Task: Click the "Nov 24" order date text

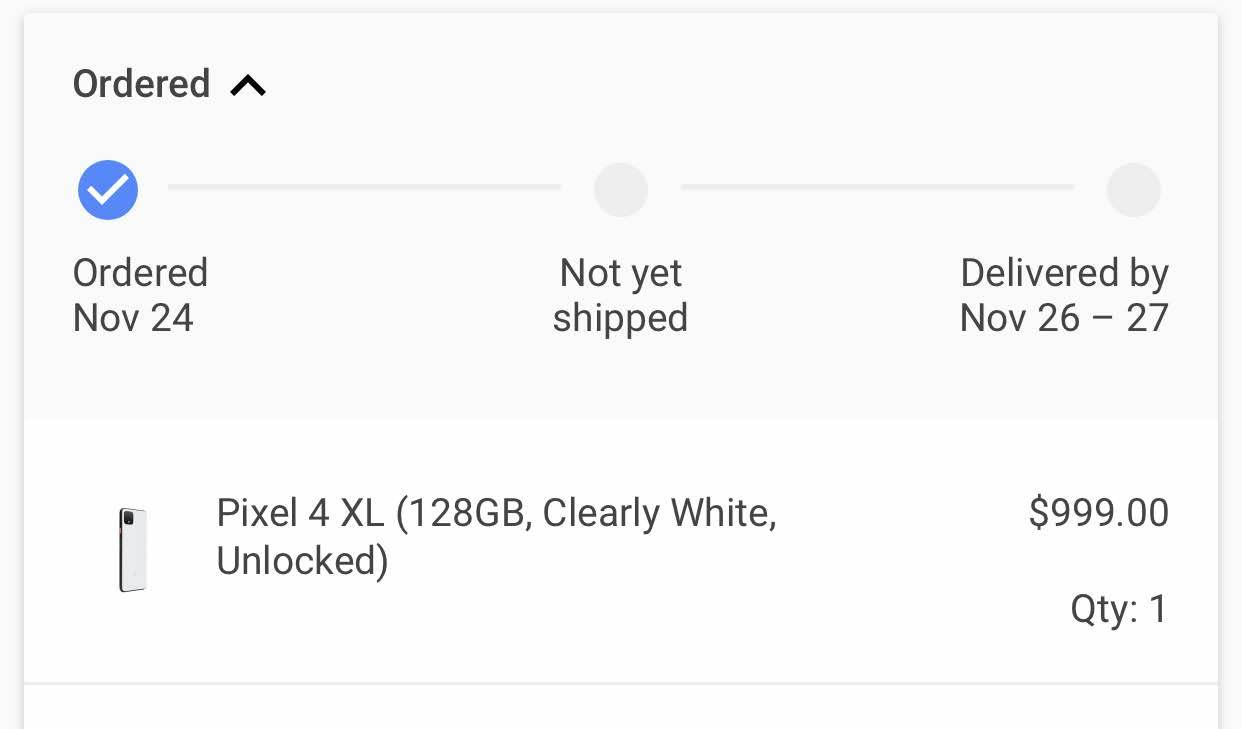Action: pos(133,319)
